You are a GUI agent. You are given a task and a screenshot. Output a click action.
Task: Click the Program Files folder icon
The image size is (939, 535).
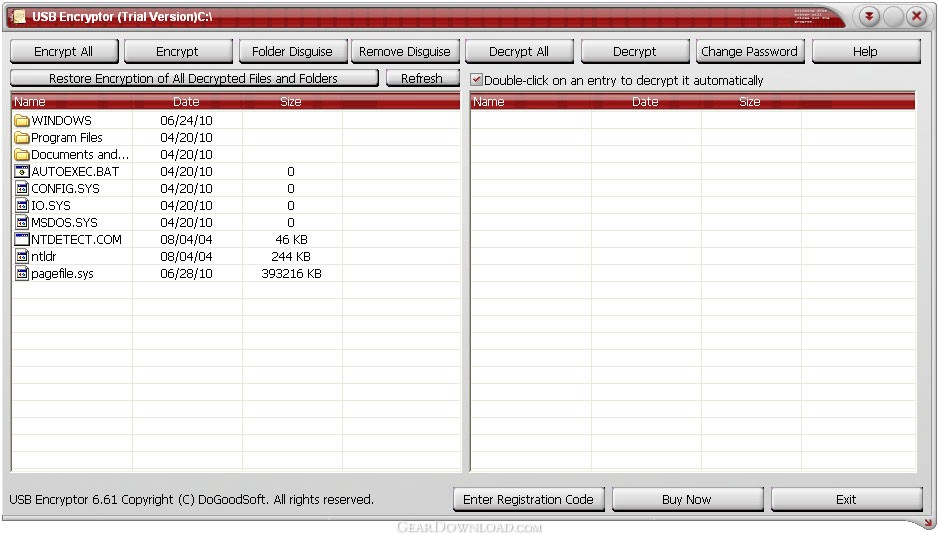pos(22,138)
